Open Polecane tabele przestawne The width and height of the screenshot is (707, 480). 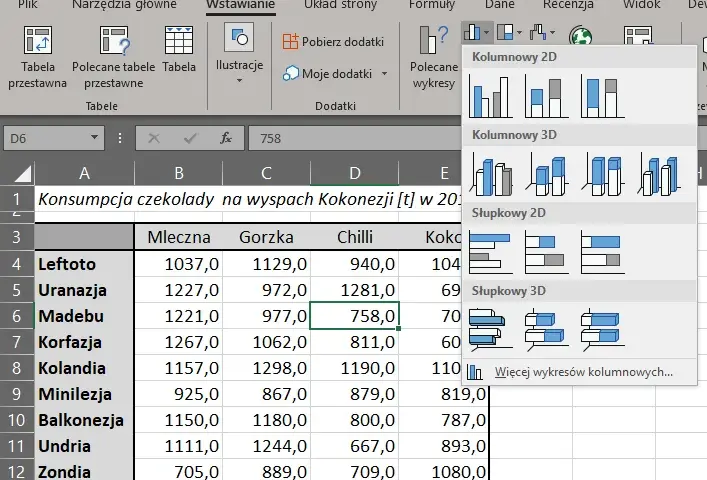(x=114, y=57)
